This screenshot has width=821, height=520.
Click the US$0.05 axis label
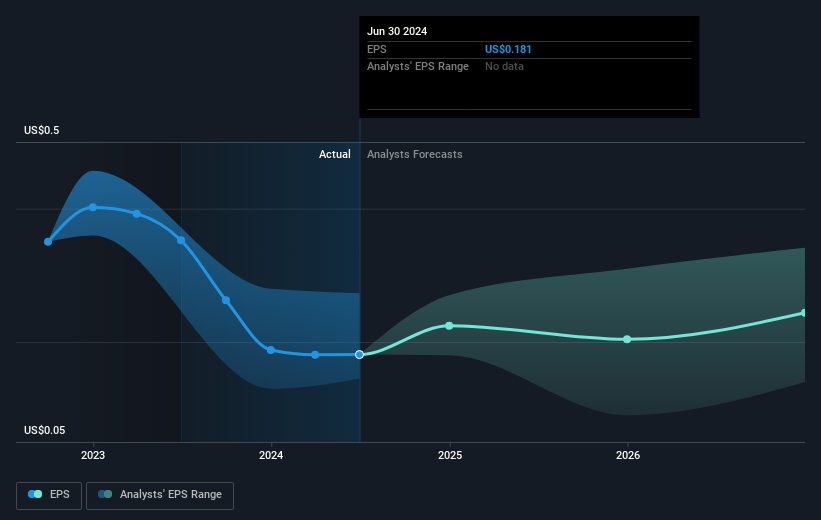point(45,430)
